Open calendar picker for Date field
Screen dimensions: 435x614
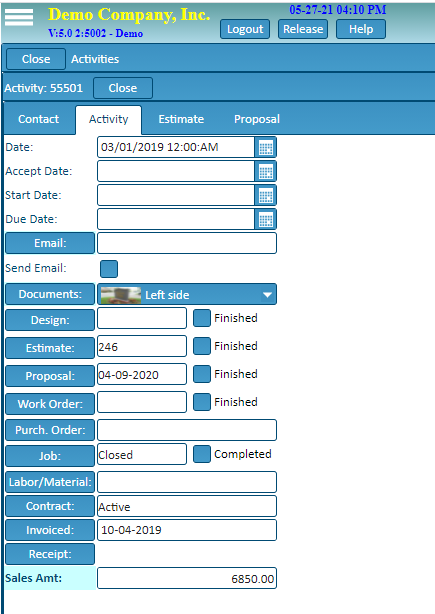tap(266, 148)
